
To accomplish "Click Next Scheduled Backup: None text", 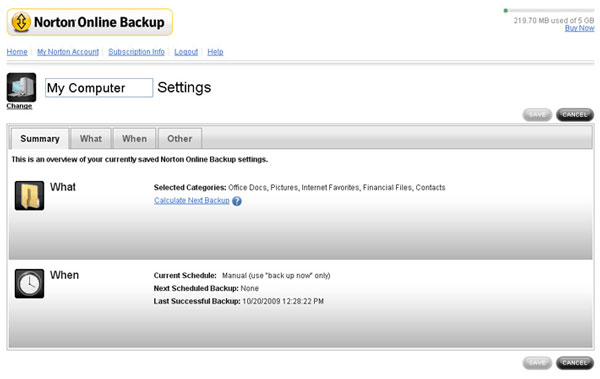I will point(206,288).
